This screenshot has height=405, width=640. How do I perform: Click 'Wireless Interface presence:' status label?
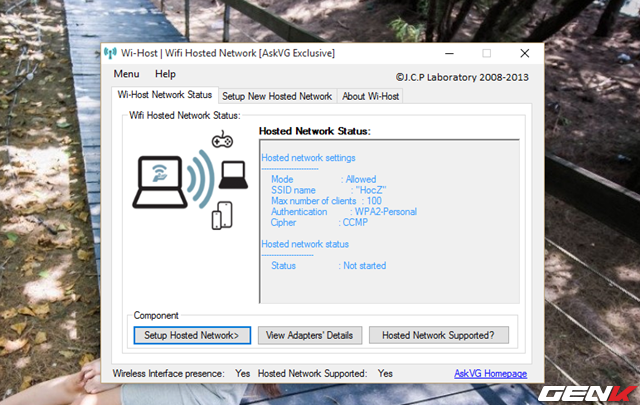tap(169, 374)
